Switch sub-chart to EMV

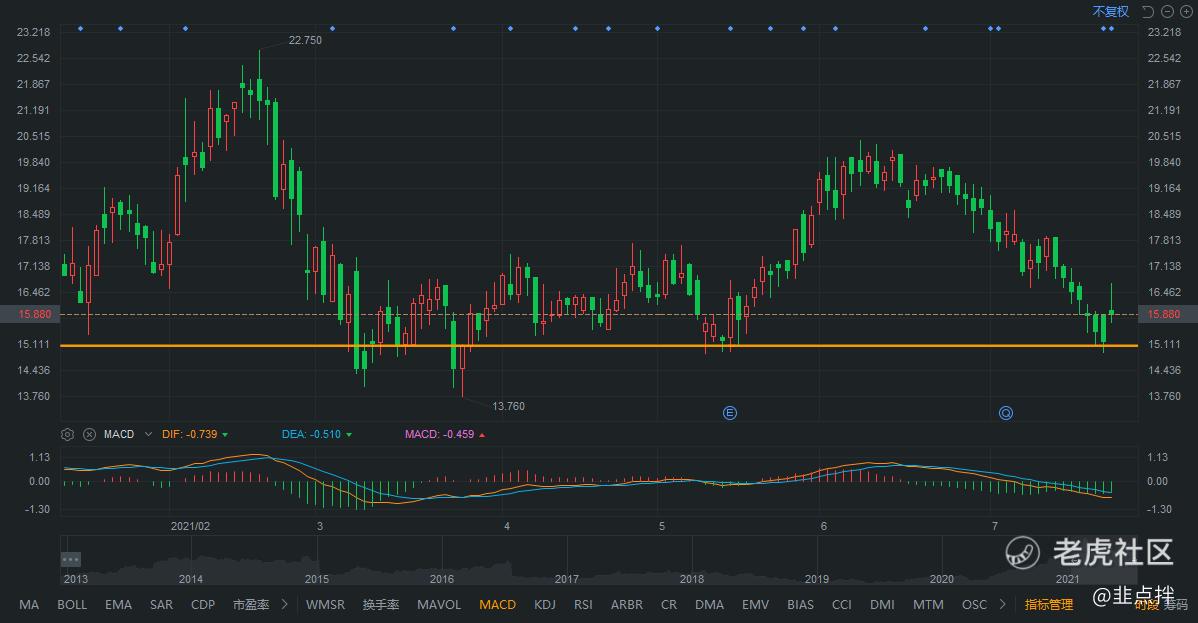756,605
